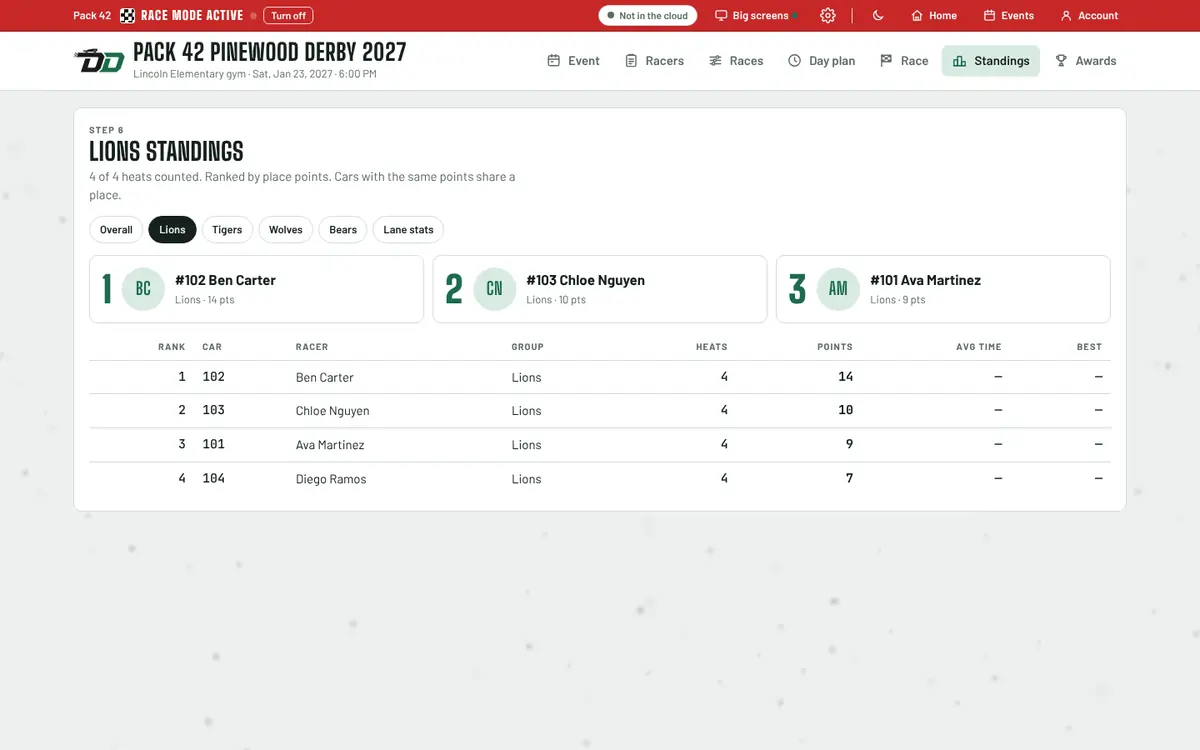Click the CN avatar for Chloe Nguyen

494,289
